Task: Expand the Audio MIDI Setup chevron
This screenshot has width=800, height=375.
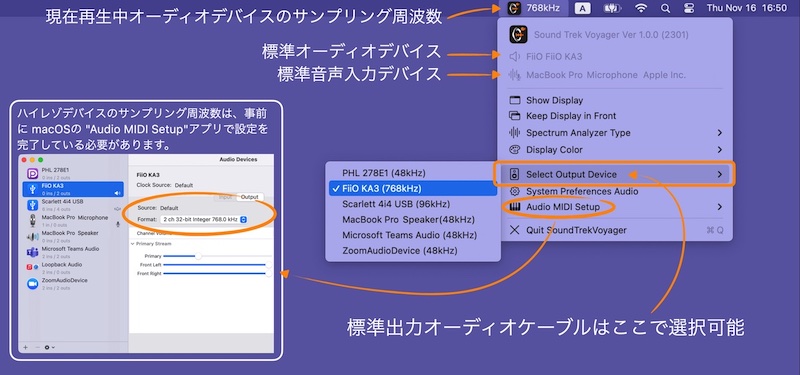Action: click(x=719, y=207)
